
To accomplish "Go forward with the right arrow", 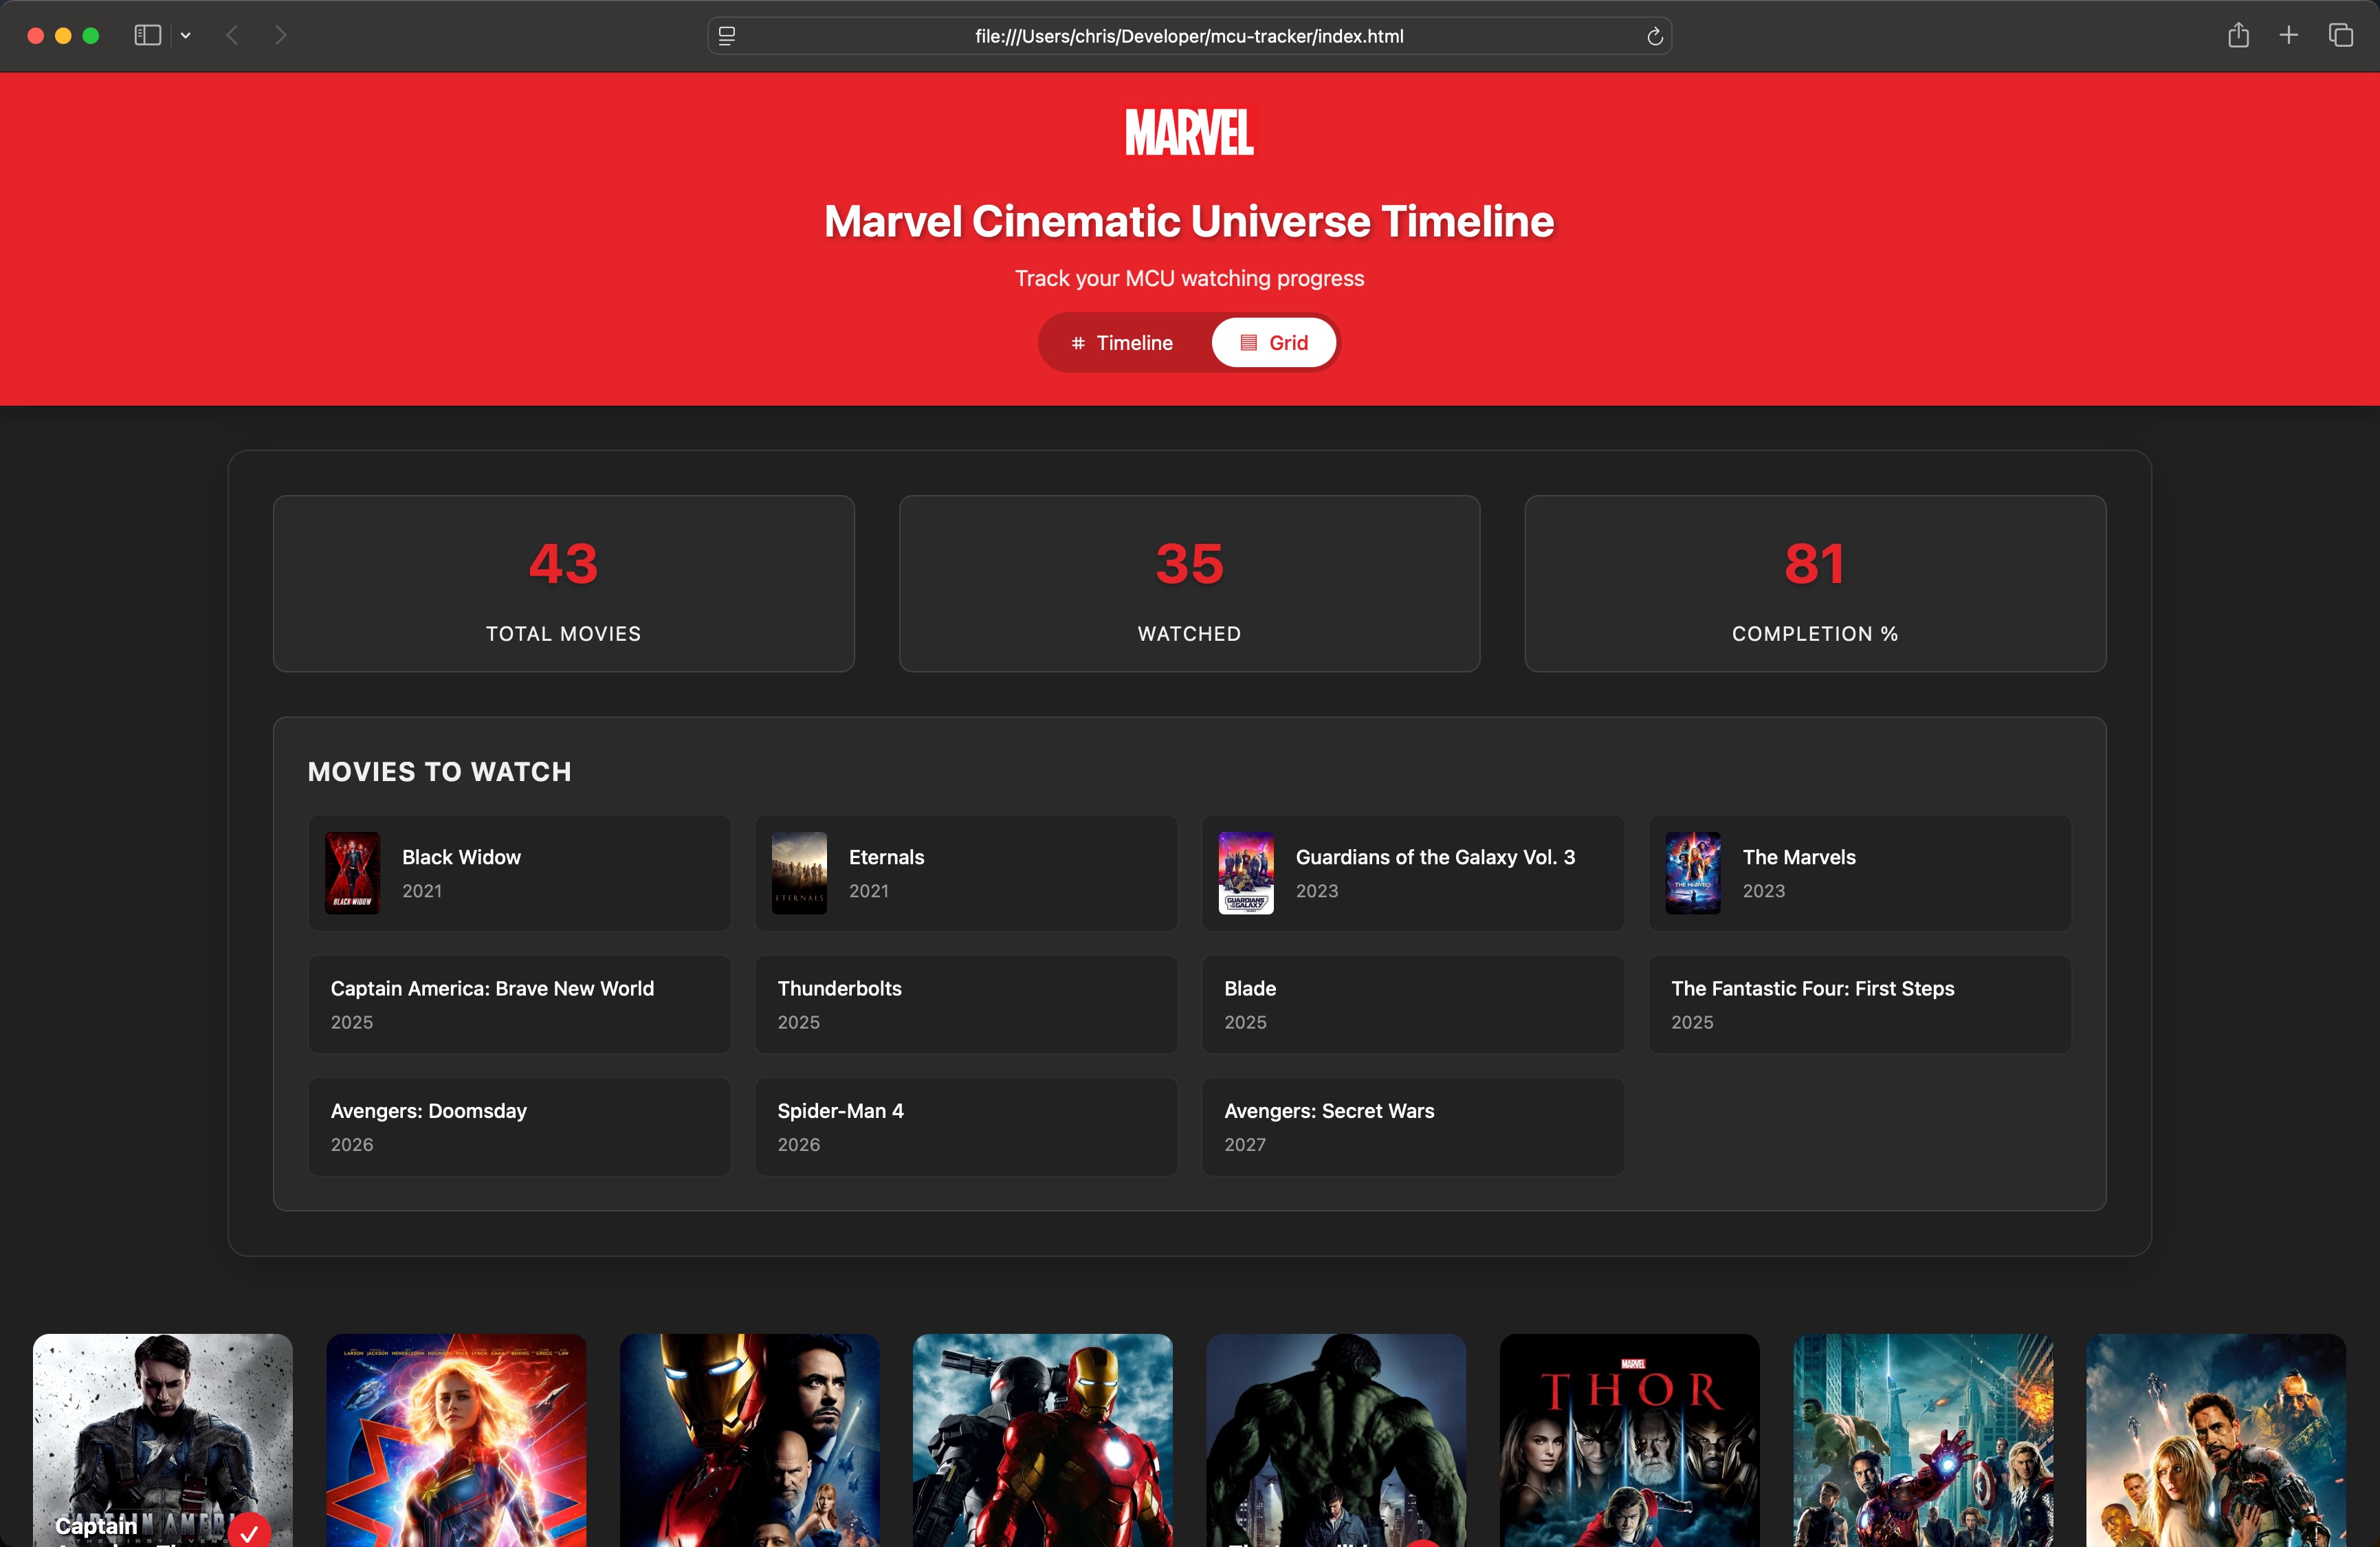I will [x=281, y=36].
